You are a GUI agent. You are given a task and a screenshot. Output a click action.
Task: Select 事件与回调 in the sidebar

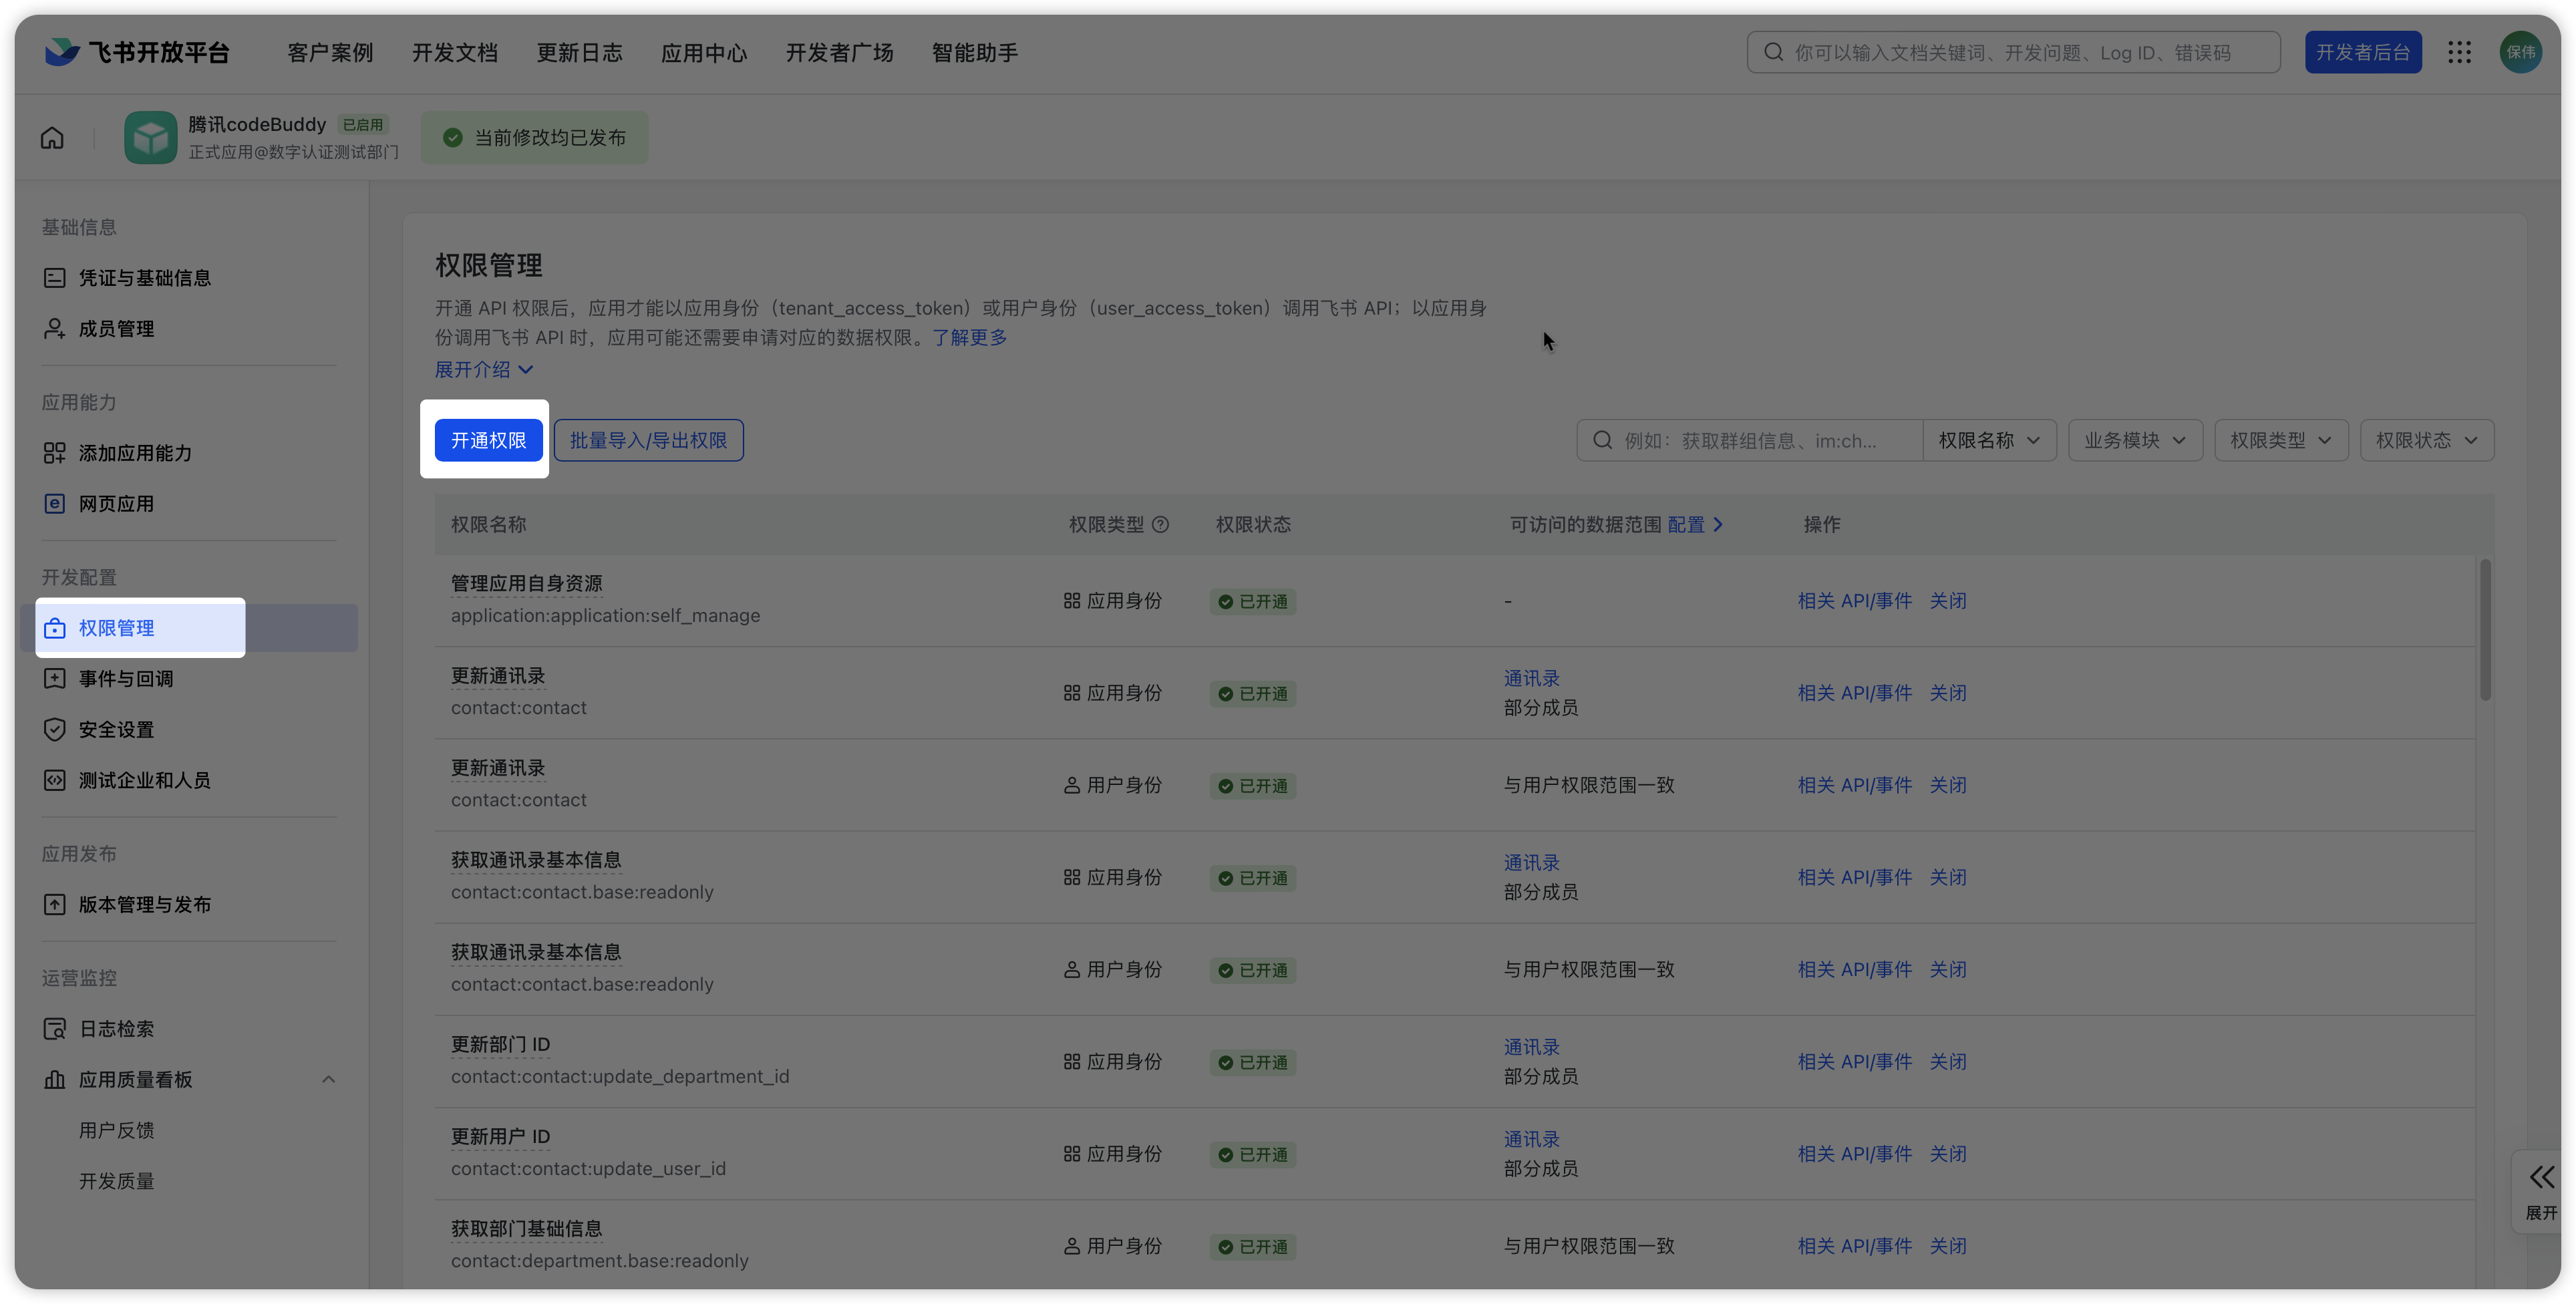(x=126, y=679)
